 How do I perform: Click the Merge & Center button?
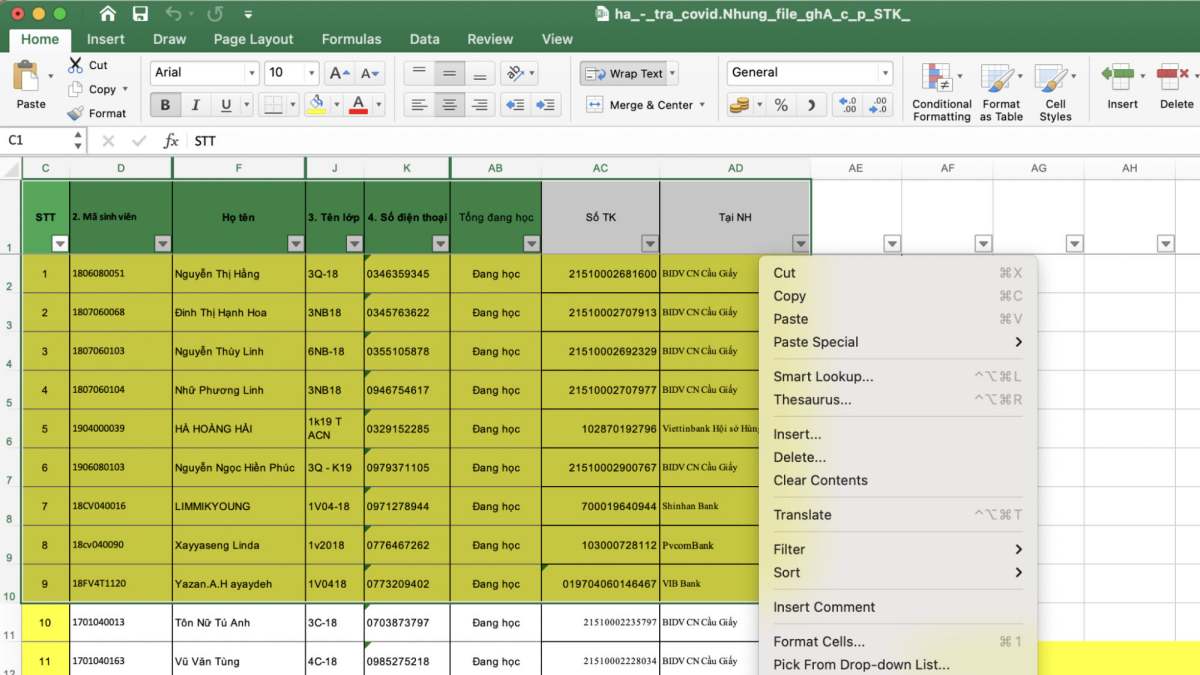click(644, 105)
